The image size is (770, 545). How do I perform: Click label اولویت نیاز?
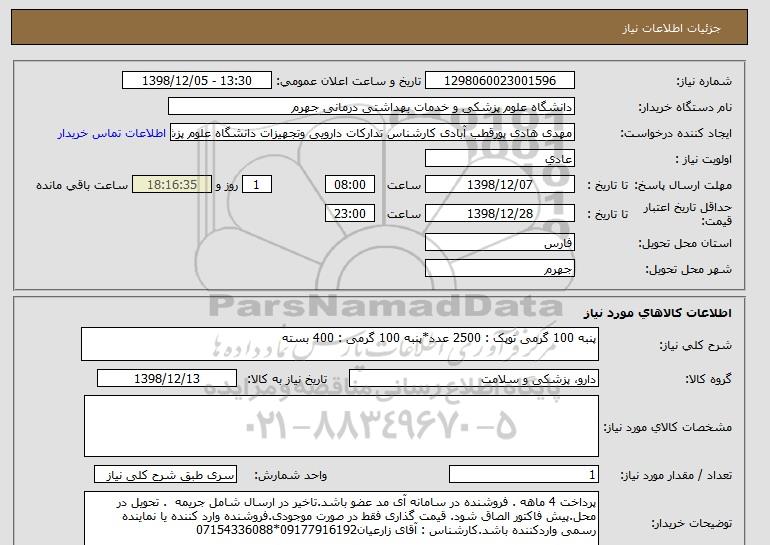pyautogui.click(x=704, y=160)
